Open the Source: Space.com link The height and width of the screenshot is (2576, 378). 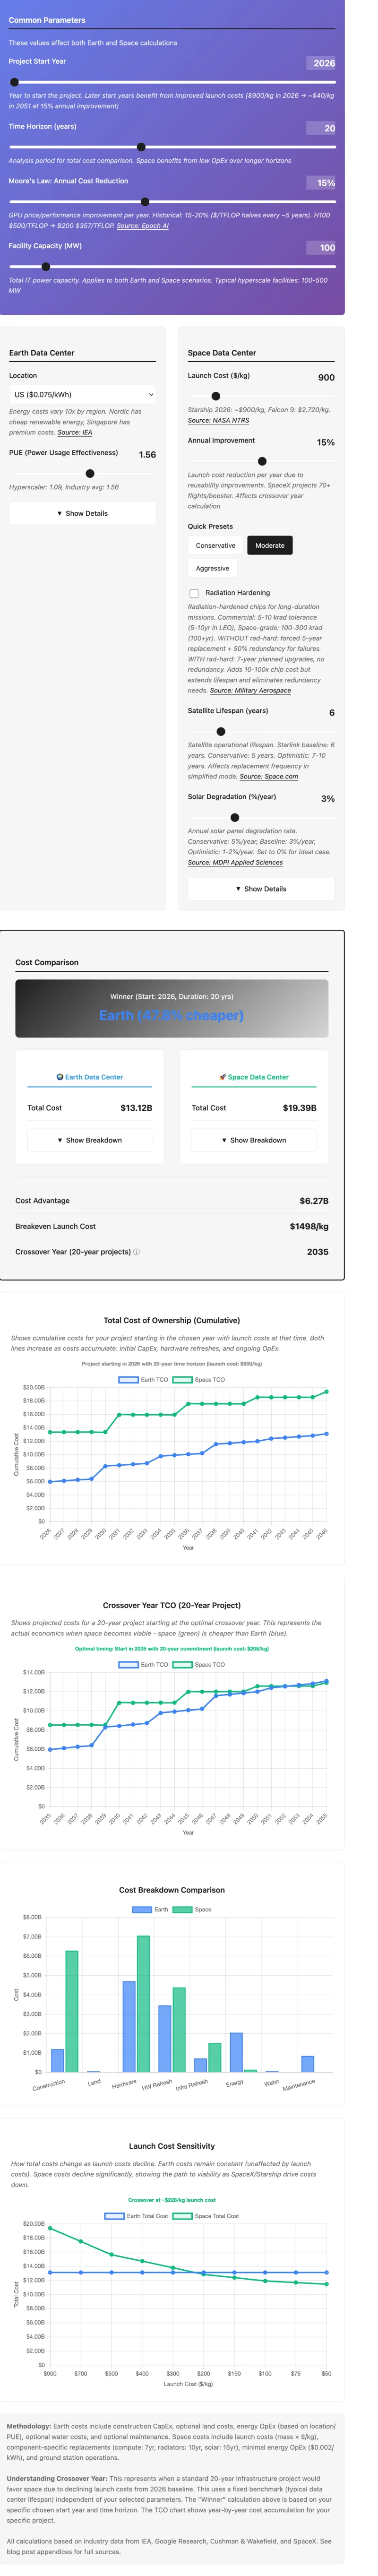[269, 777]
